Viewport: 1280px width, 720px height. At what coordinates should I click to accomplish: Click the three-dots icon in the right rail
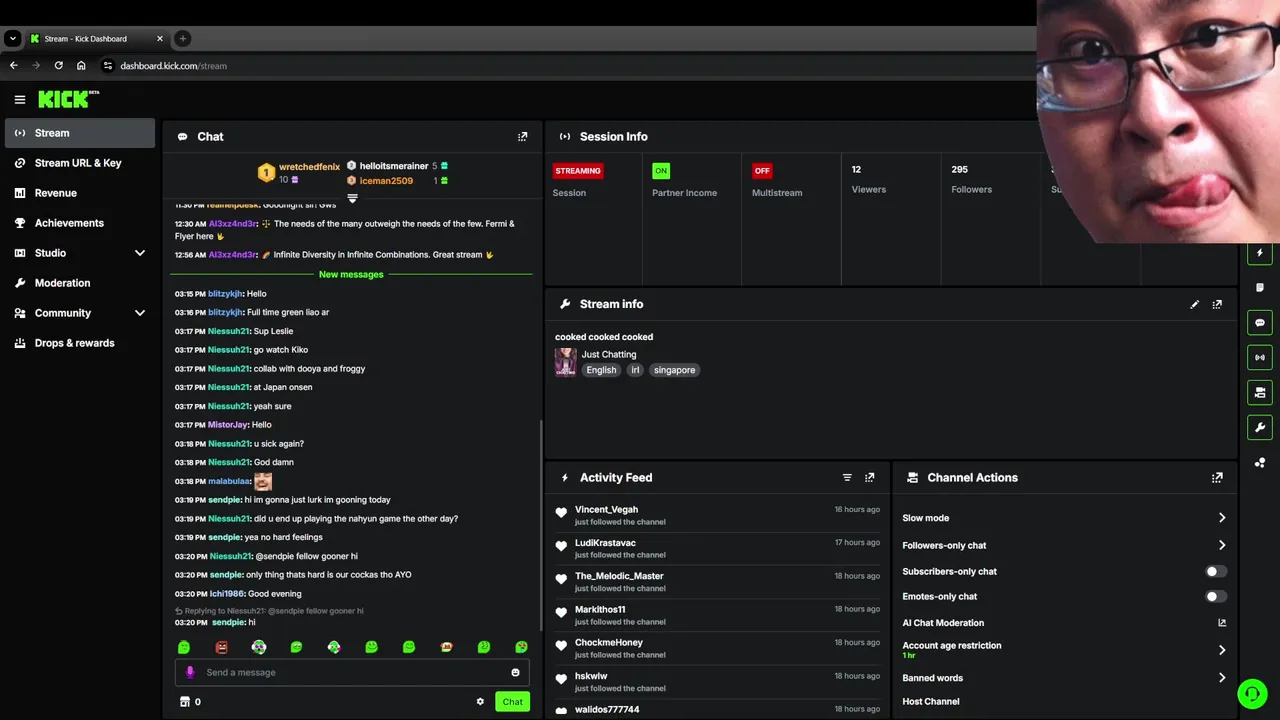pos(1260,462)
